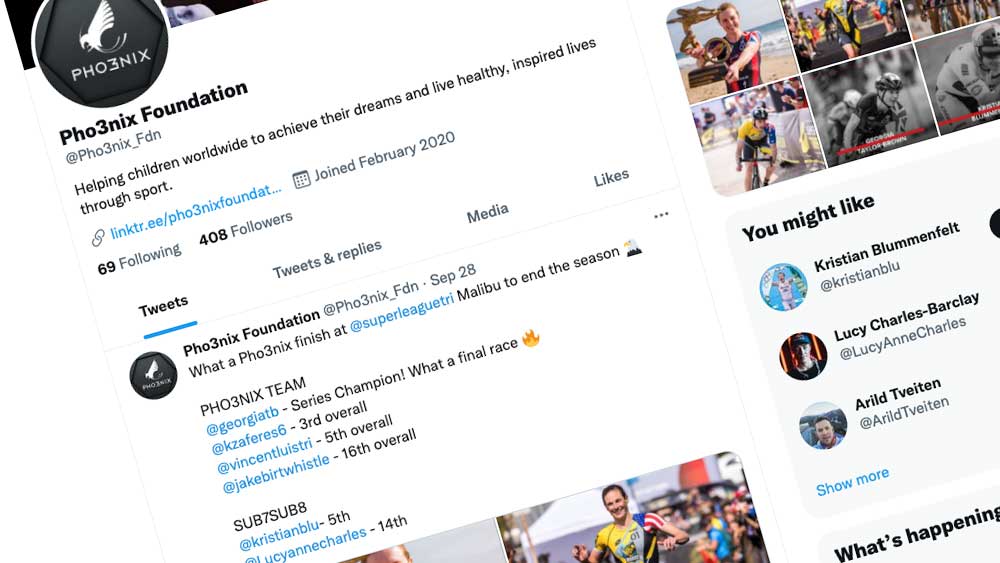Screen dimensions: 1000x563
Task: Open the linktr.ee/pho3nixfoundat... link
Action: [196, 212]
